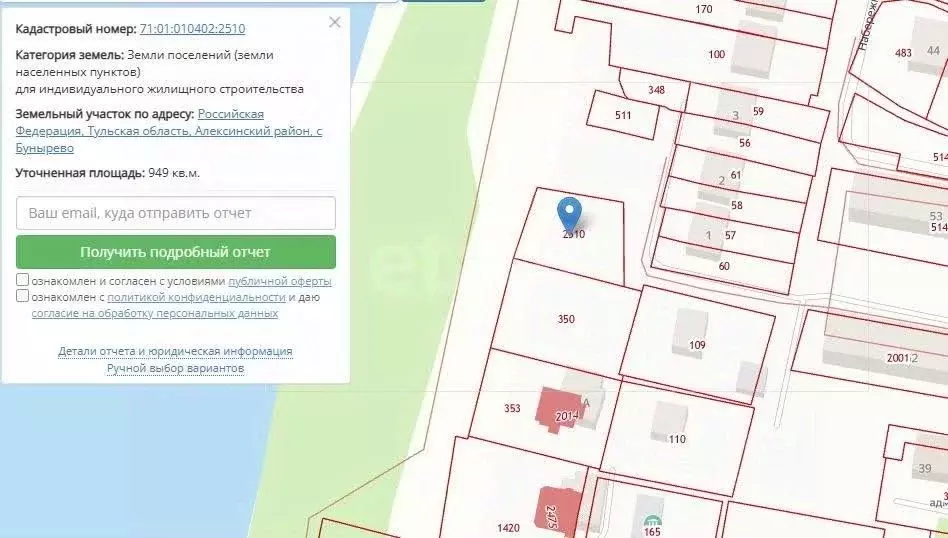The image size is (948, 538).
Task: Select parcel 59 on the map
Action: coord(758,111)
